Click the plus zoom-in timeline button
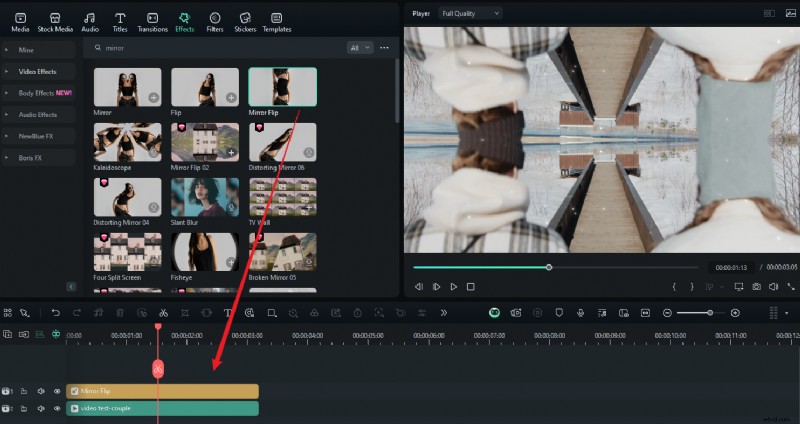Image resolution: width=800 pixels, height=424 pixels. [x=735, y=313]
